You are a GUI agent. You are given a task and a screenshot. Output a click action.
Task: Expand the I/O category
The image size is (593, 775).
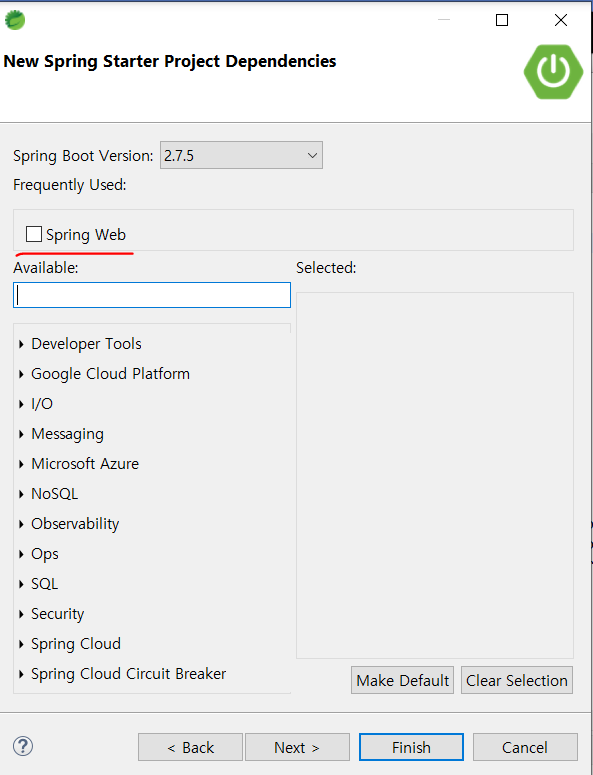21,404
